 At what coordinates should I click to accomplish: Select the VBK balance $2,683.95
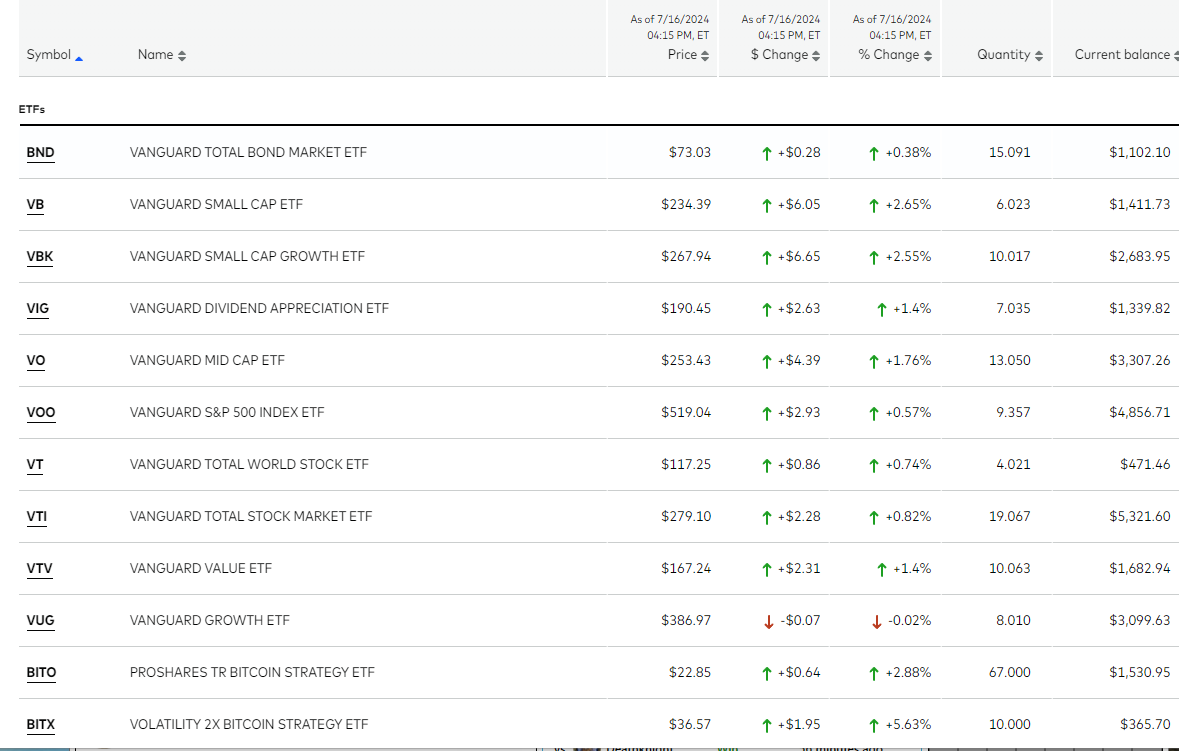[1140, 256]
